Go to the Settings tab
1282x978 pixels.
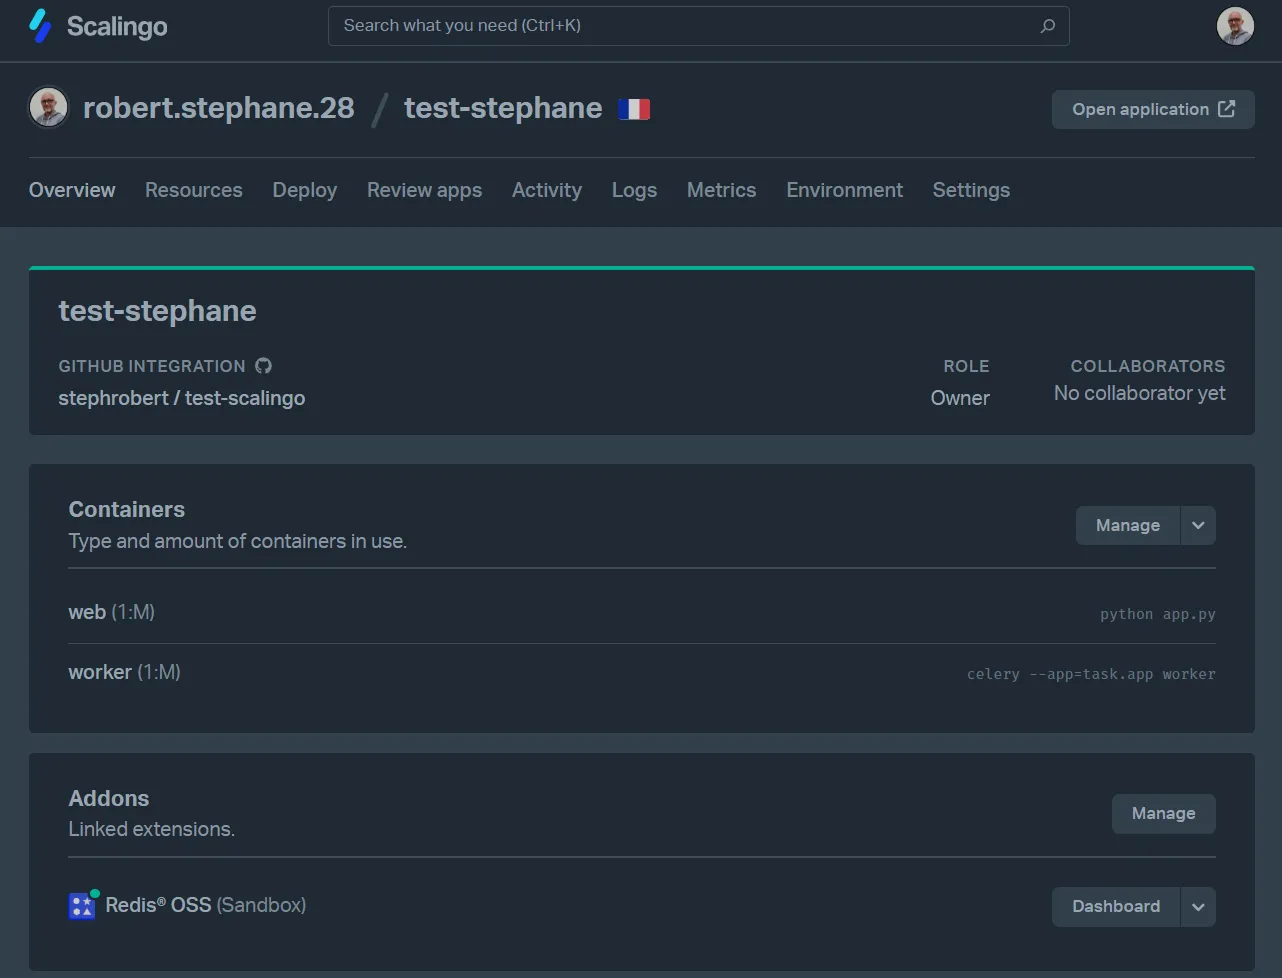pos(970,190)
